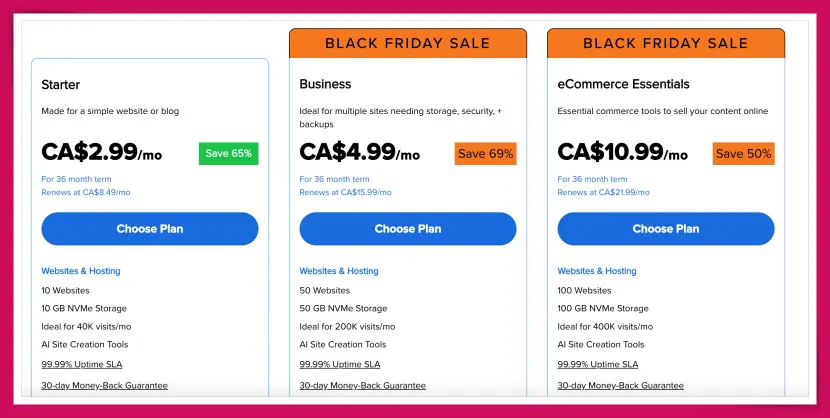Choose the Starter plan
This screenshot has width=830, height=418.
(x=150, y=229)
